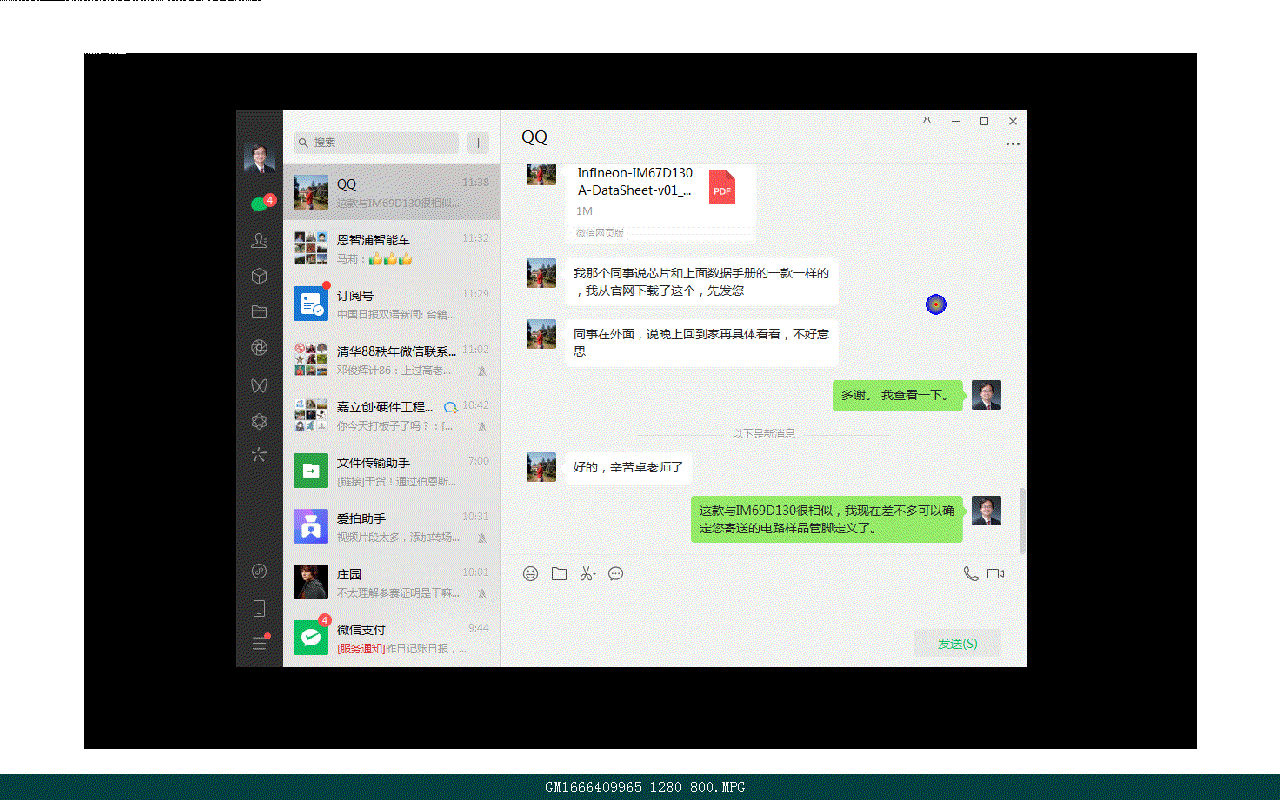Click the QQ chat title header

coord(535,138)
